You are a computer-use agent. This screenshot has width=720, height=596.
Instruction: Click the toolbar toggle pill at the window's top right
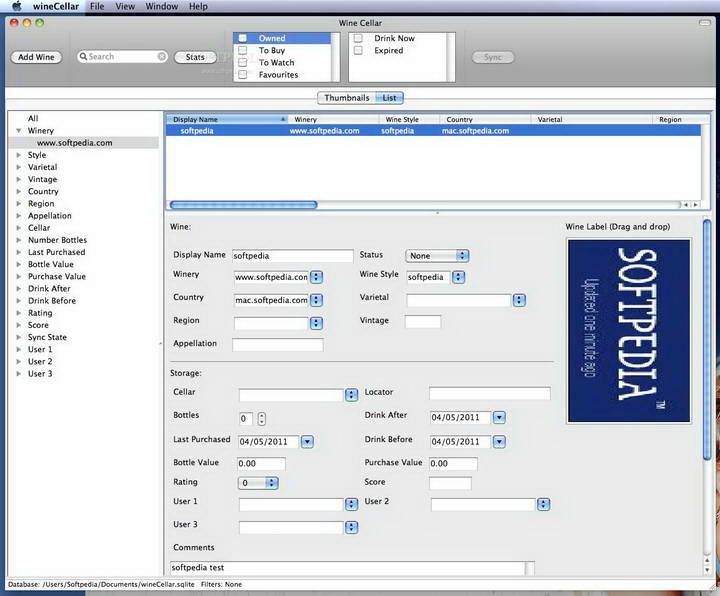point(704,22)
